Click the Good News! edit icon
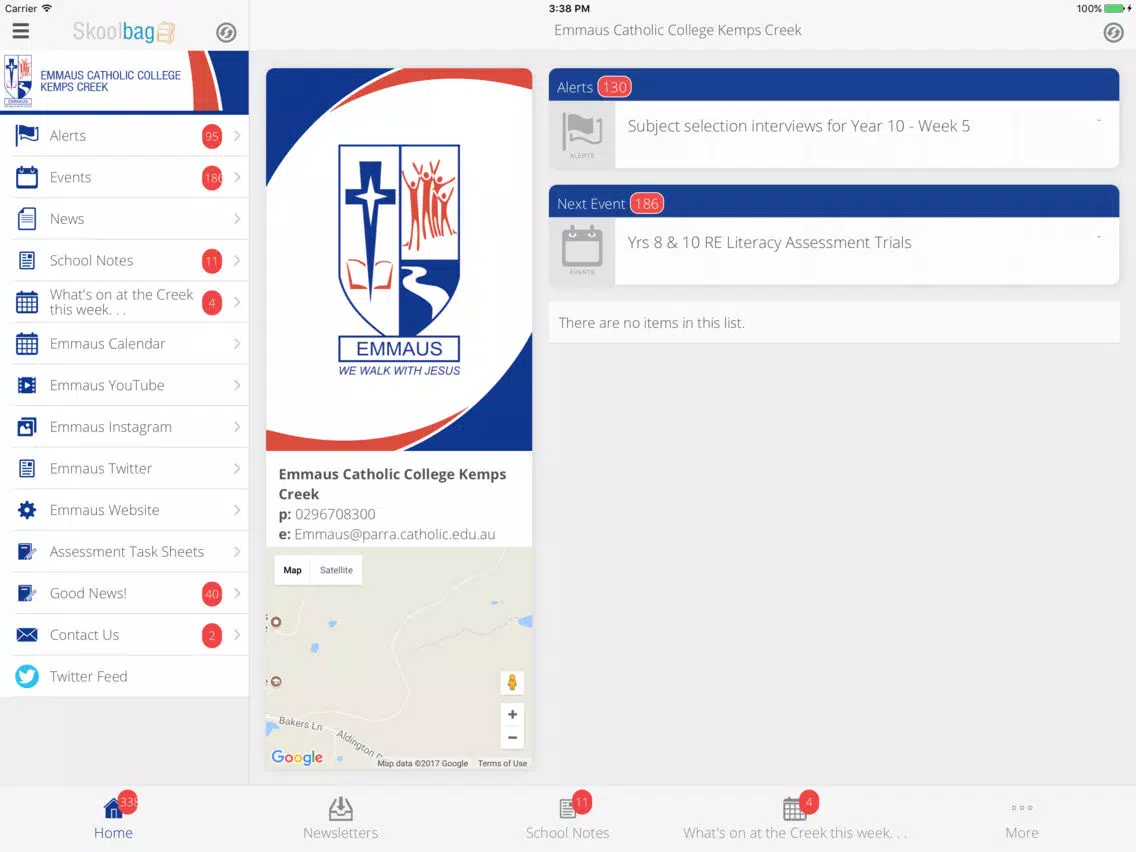Image resolution: width=1136 pixels, height=852 pixels. coord(27,593)
